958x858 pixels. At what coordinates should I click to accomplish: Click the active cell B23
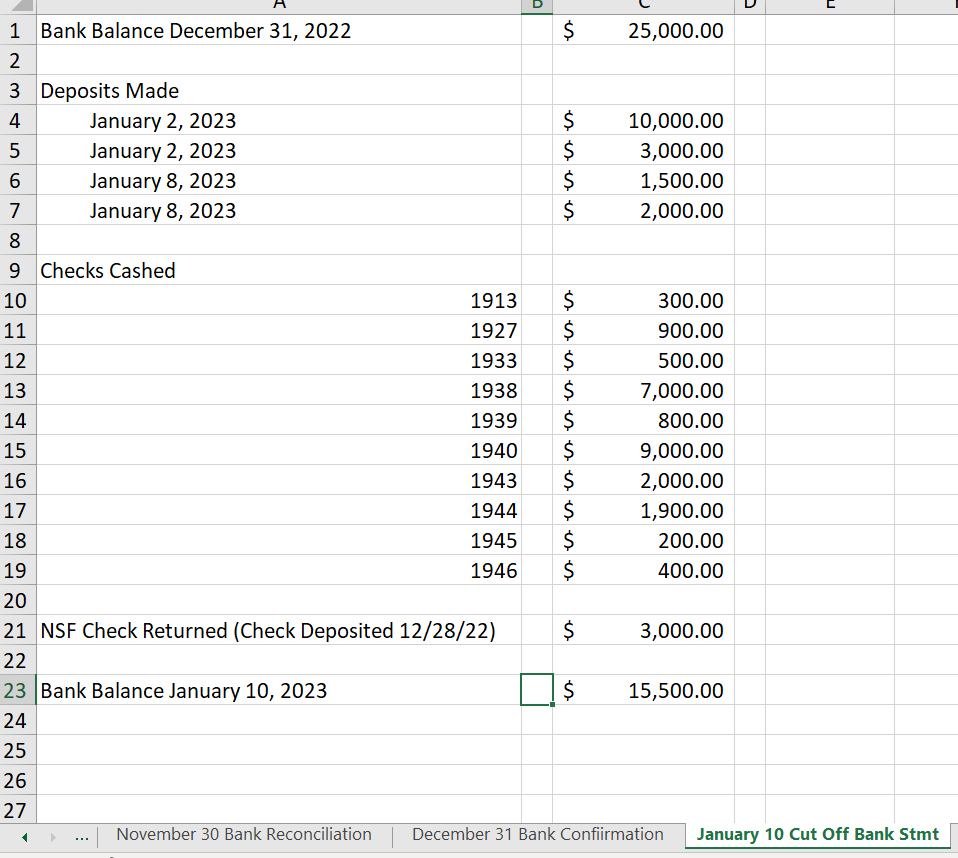tap(537, 690)
